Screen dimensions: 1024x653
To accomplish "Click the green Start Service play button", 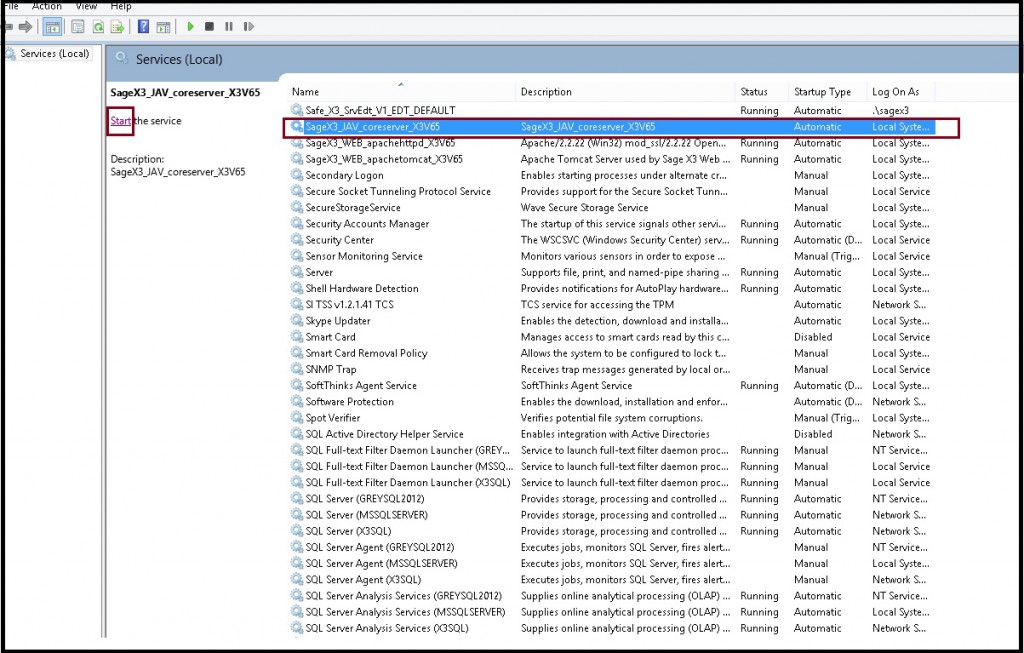I will 190,27.
